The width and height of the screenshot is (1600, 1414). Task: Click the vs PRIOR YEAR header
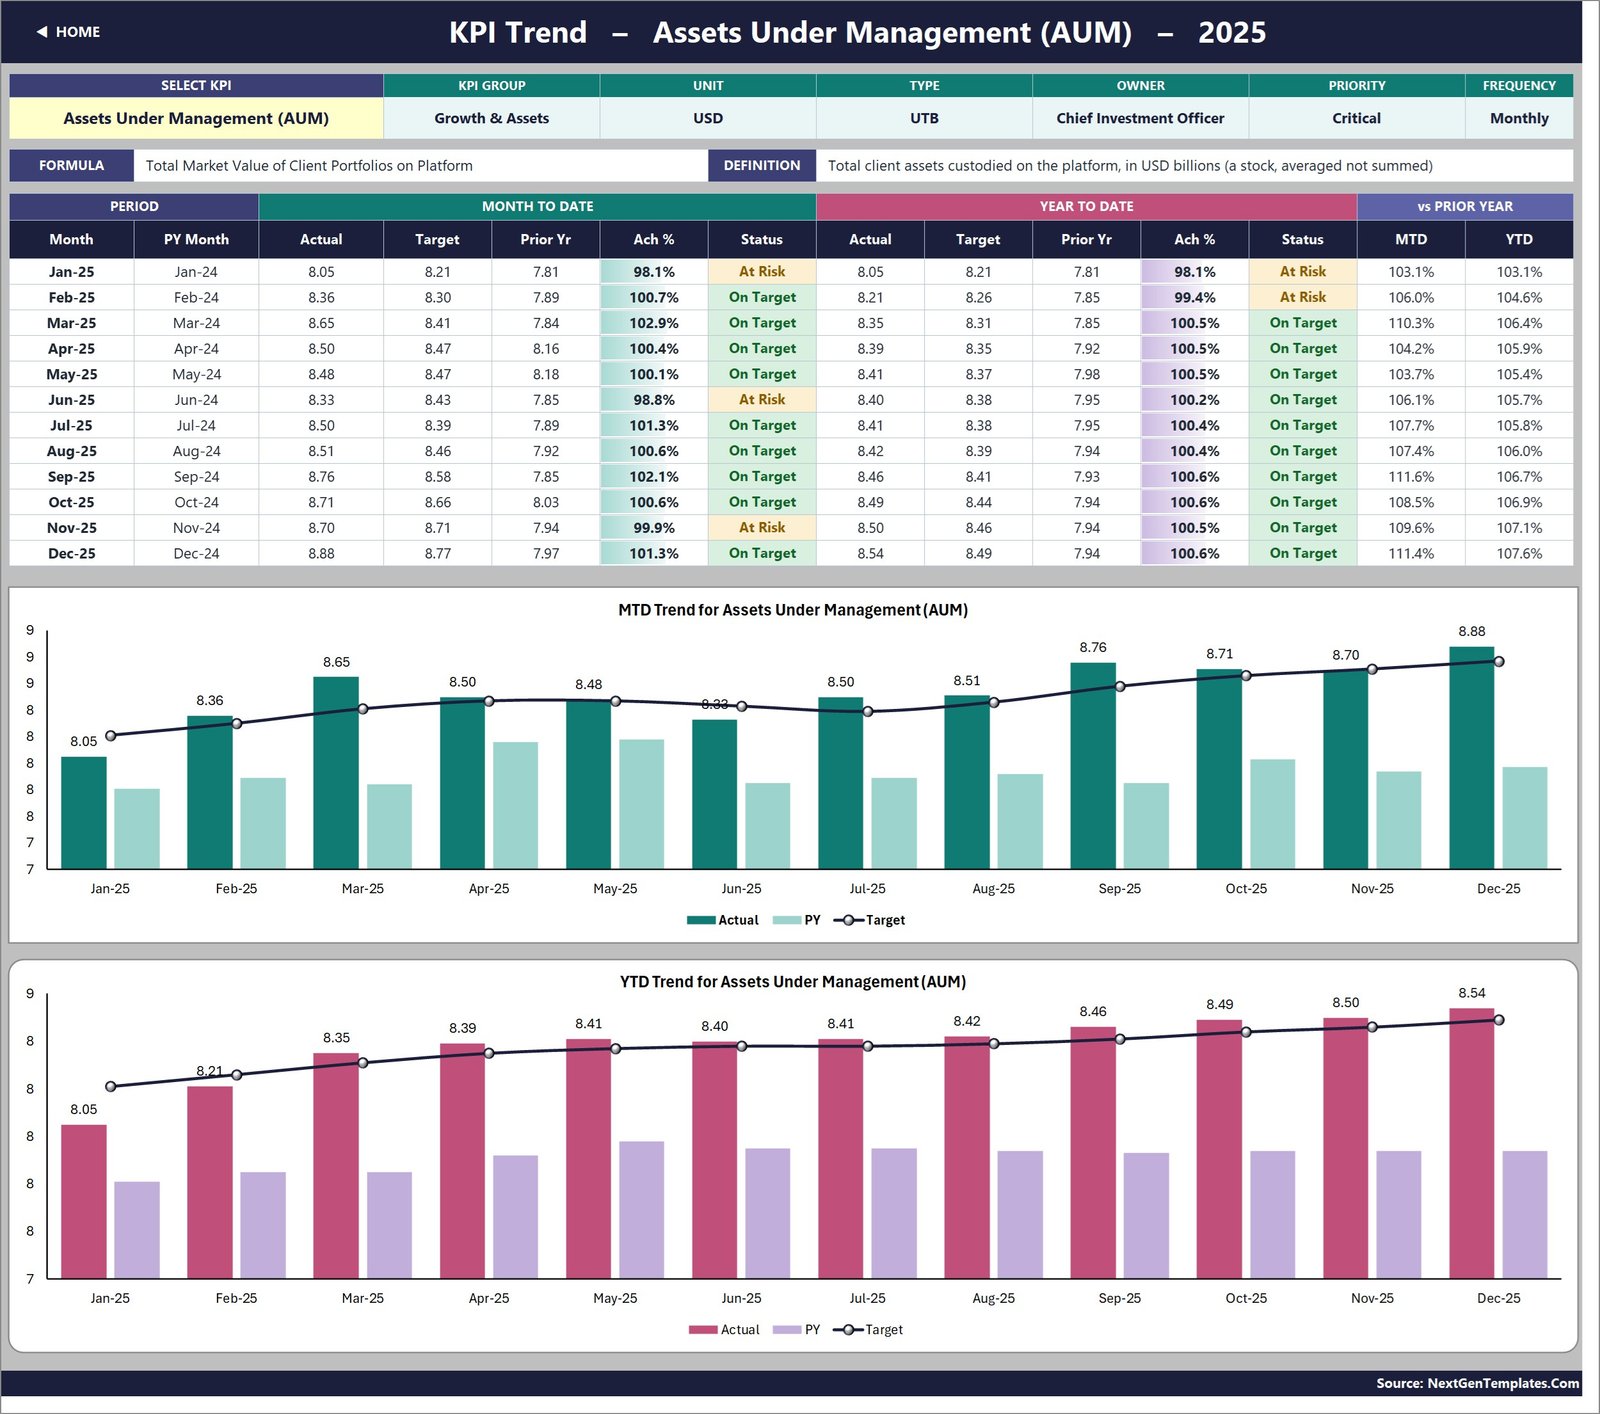pos(1465,206)
